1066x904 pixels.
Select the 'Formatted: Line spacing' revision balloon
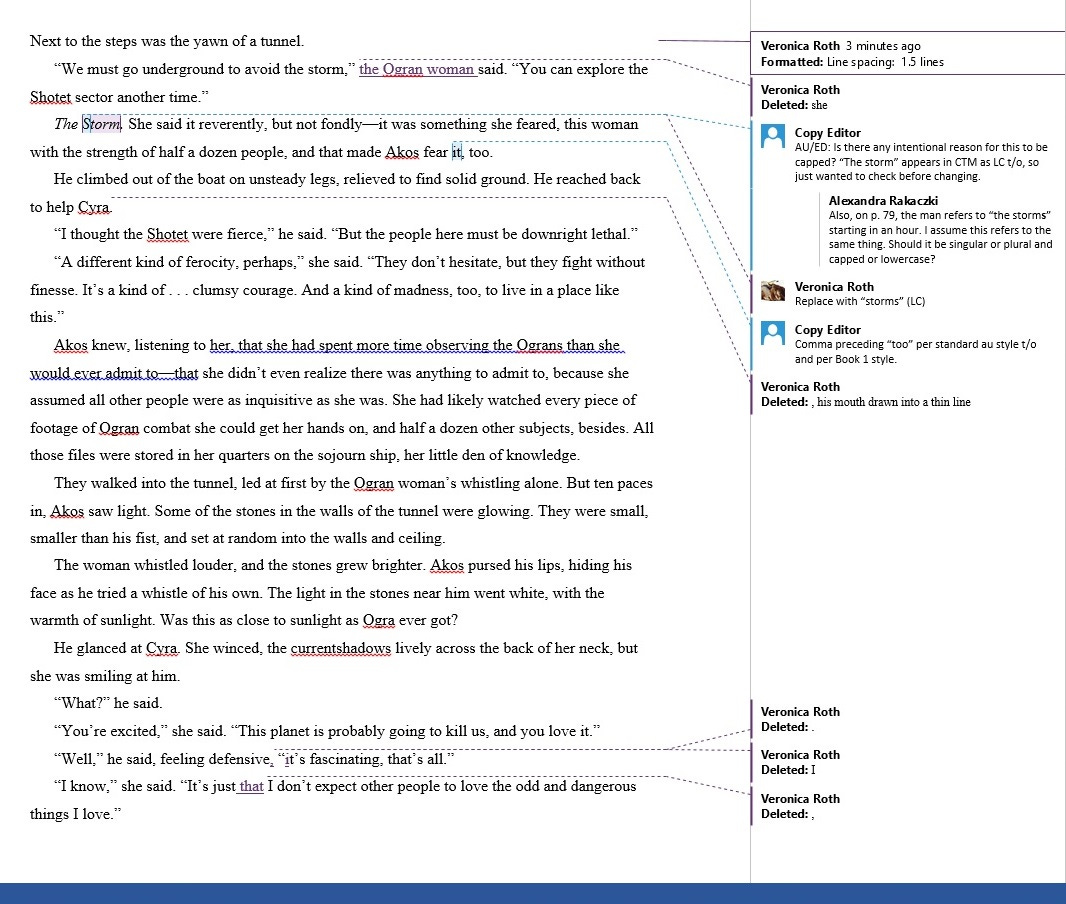point(908,54)
